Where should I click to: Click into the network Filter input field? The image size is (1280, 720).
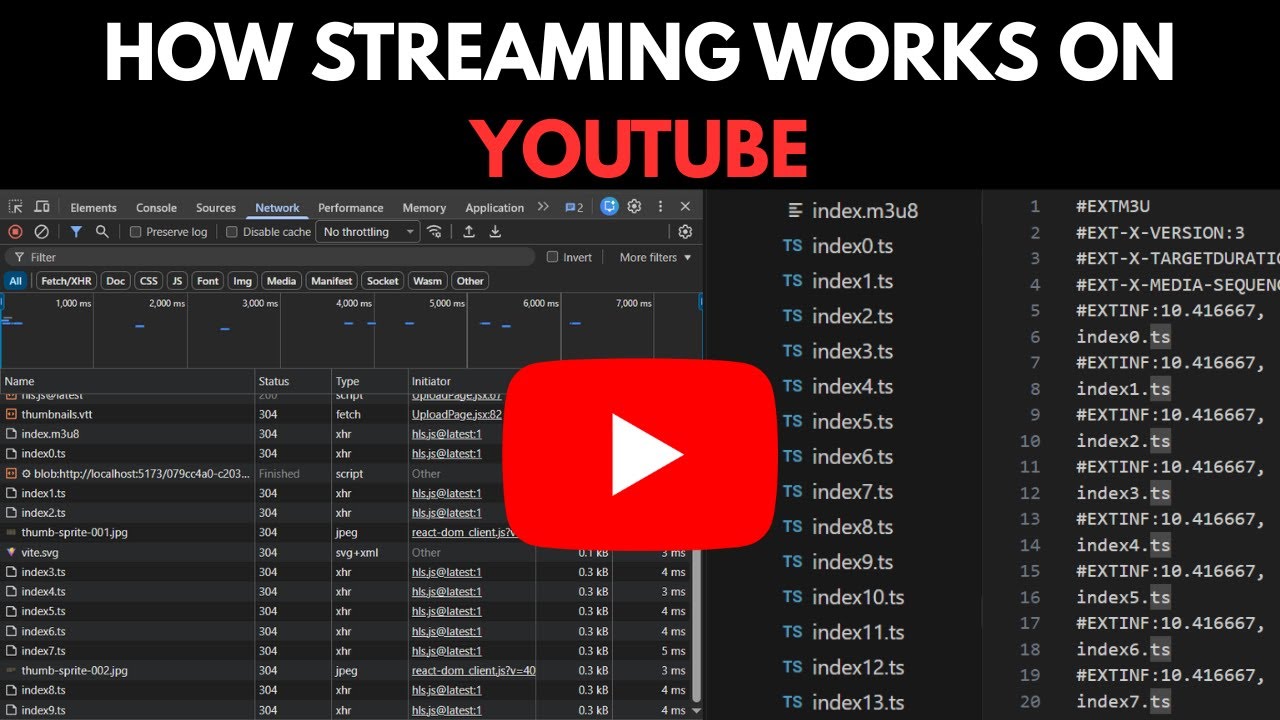click(x=270, y=257)
